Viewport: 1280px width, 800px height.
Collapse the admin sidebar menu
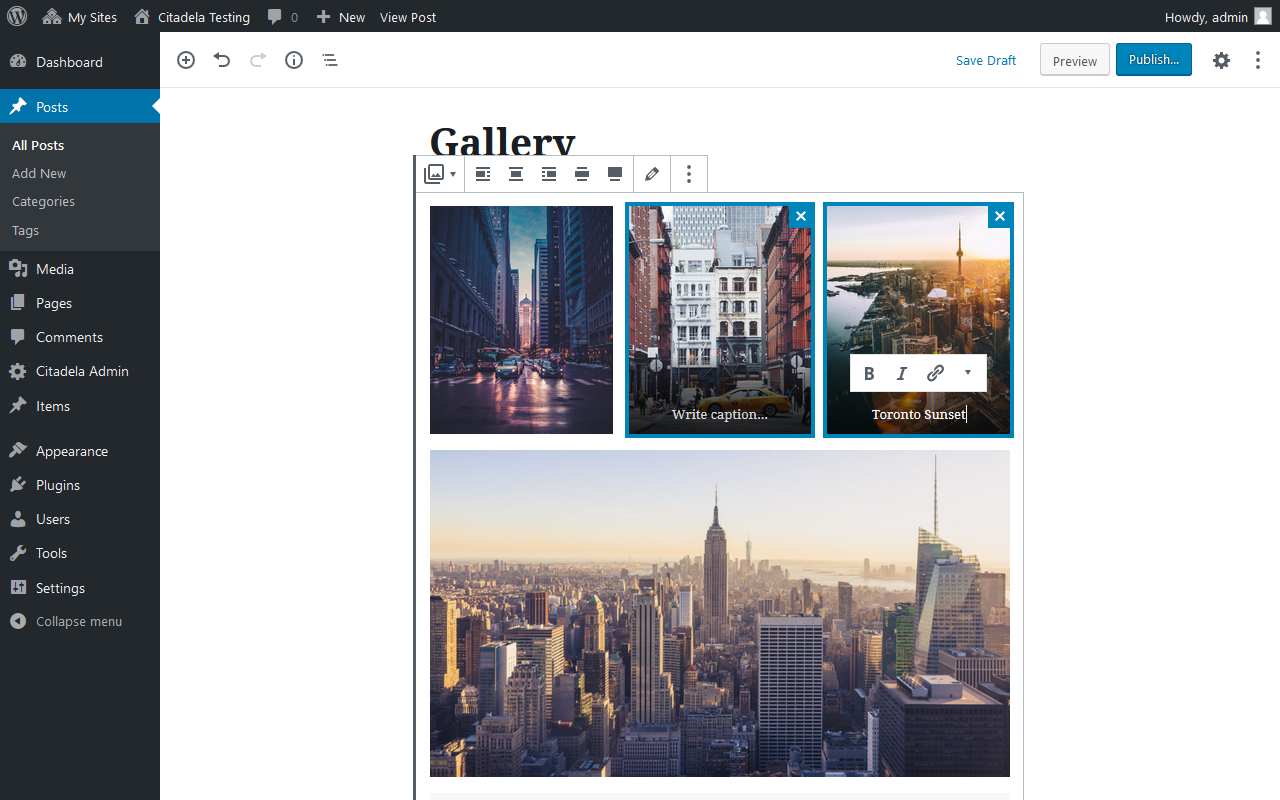[x=80, y=621]
